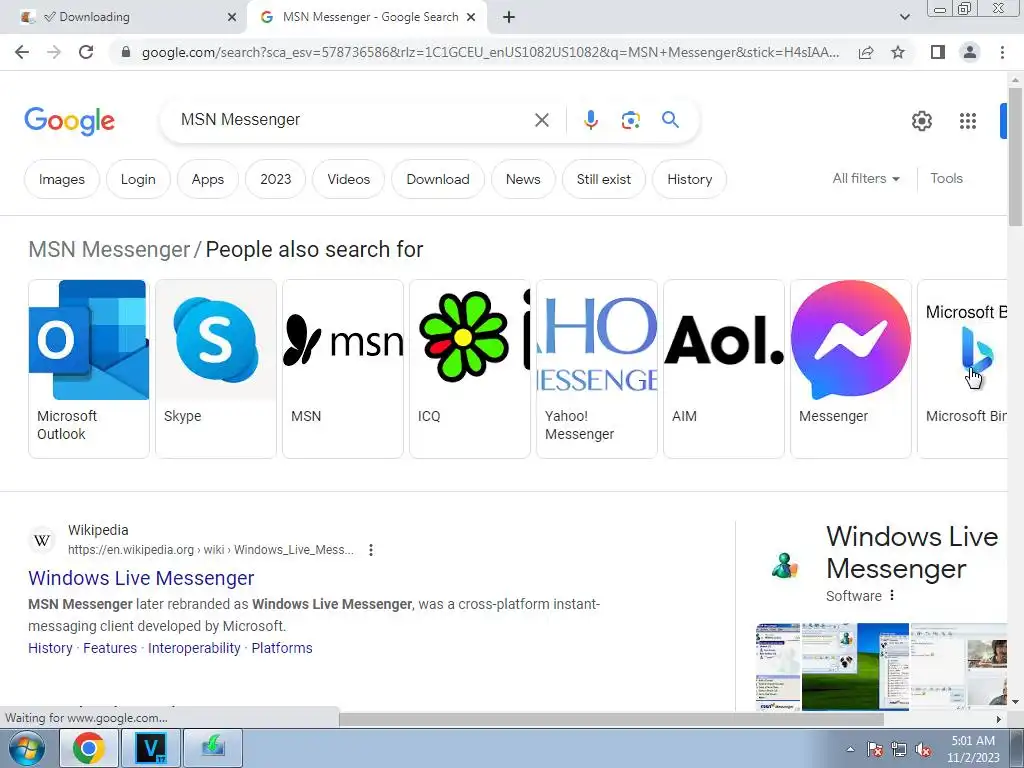Viewport: 1024px width, 768px height.
Task: Open a new tab with the plus button
Action: pos(509,18)
